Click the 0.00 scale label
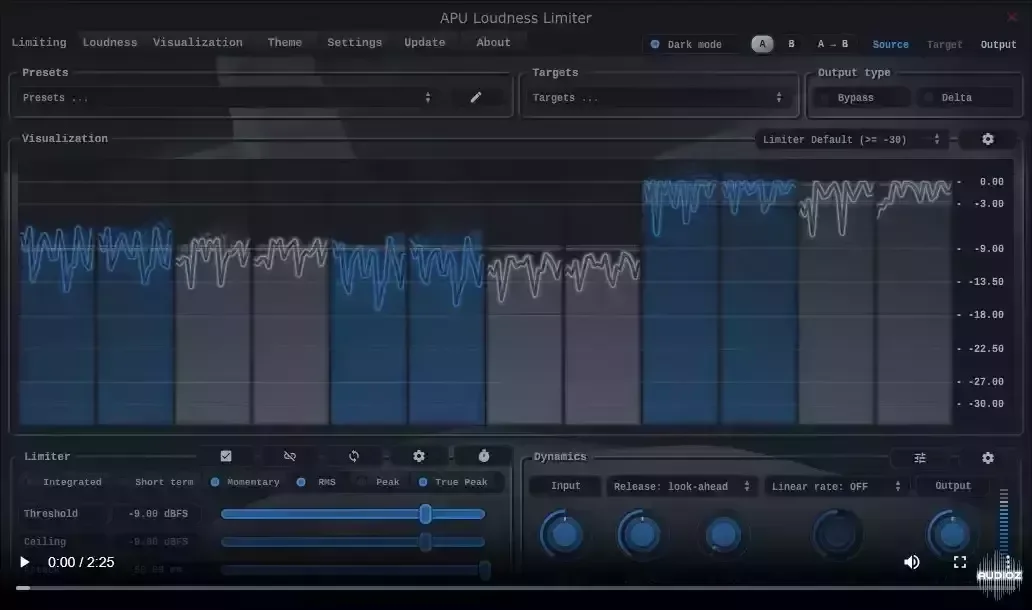Image resolution: width=1032 pixels, height=610 pixels. point(991,182)
